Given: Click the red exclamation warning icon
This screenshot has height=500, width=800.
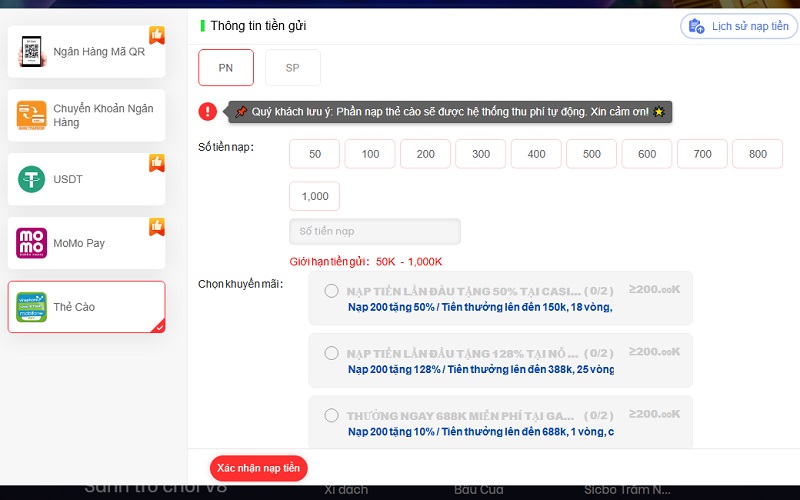Looking at the screenshot, I should pyautogui.click(x=207, y=112).
